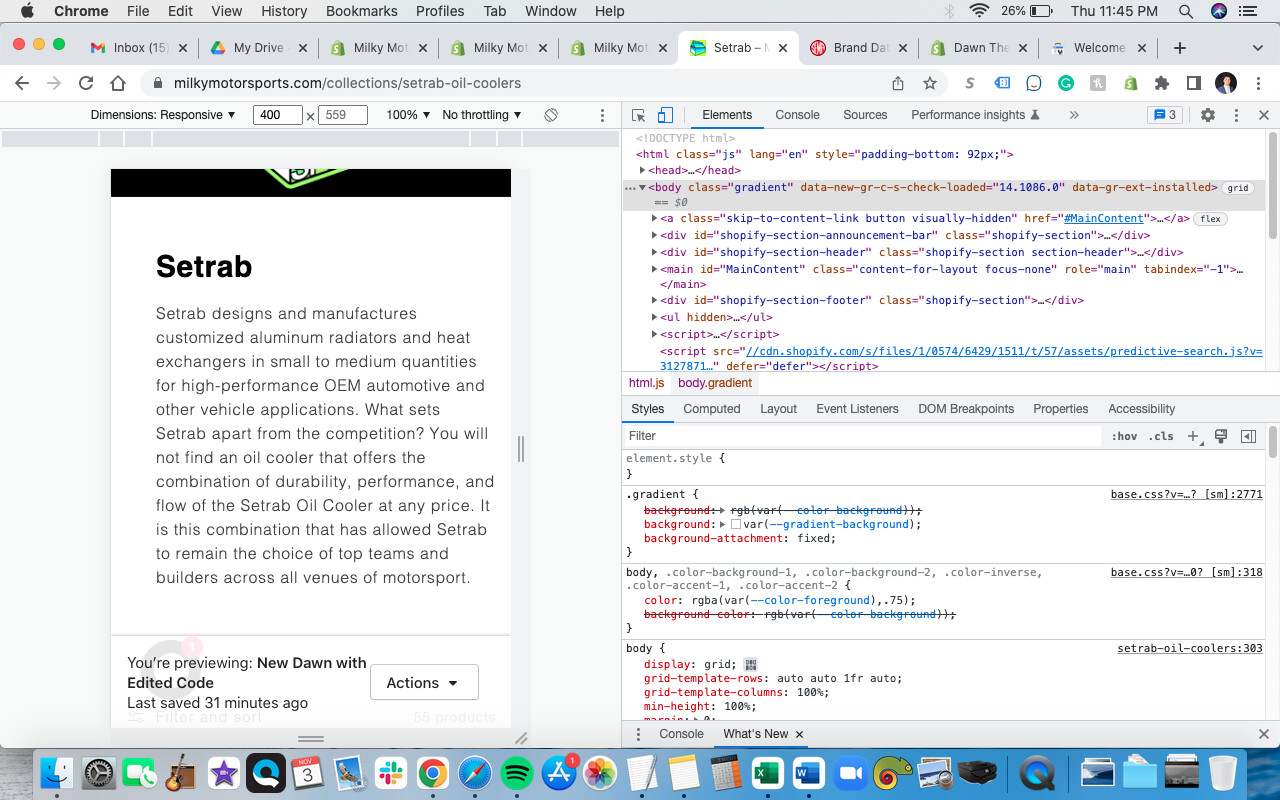Select body.gradient in the breadcrumb
1280x800 pixels.
click(x=715, y=383)
